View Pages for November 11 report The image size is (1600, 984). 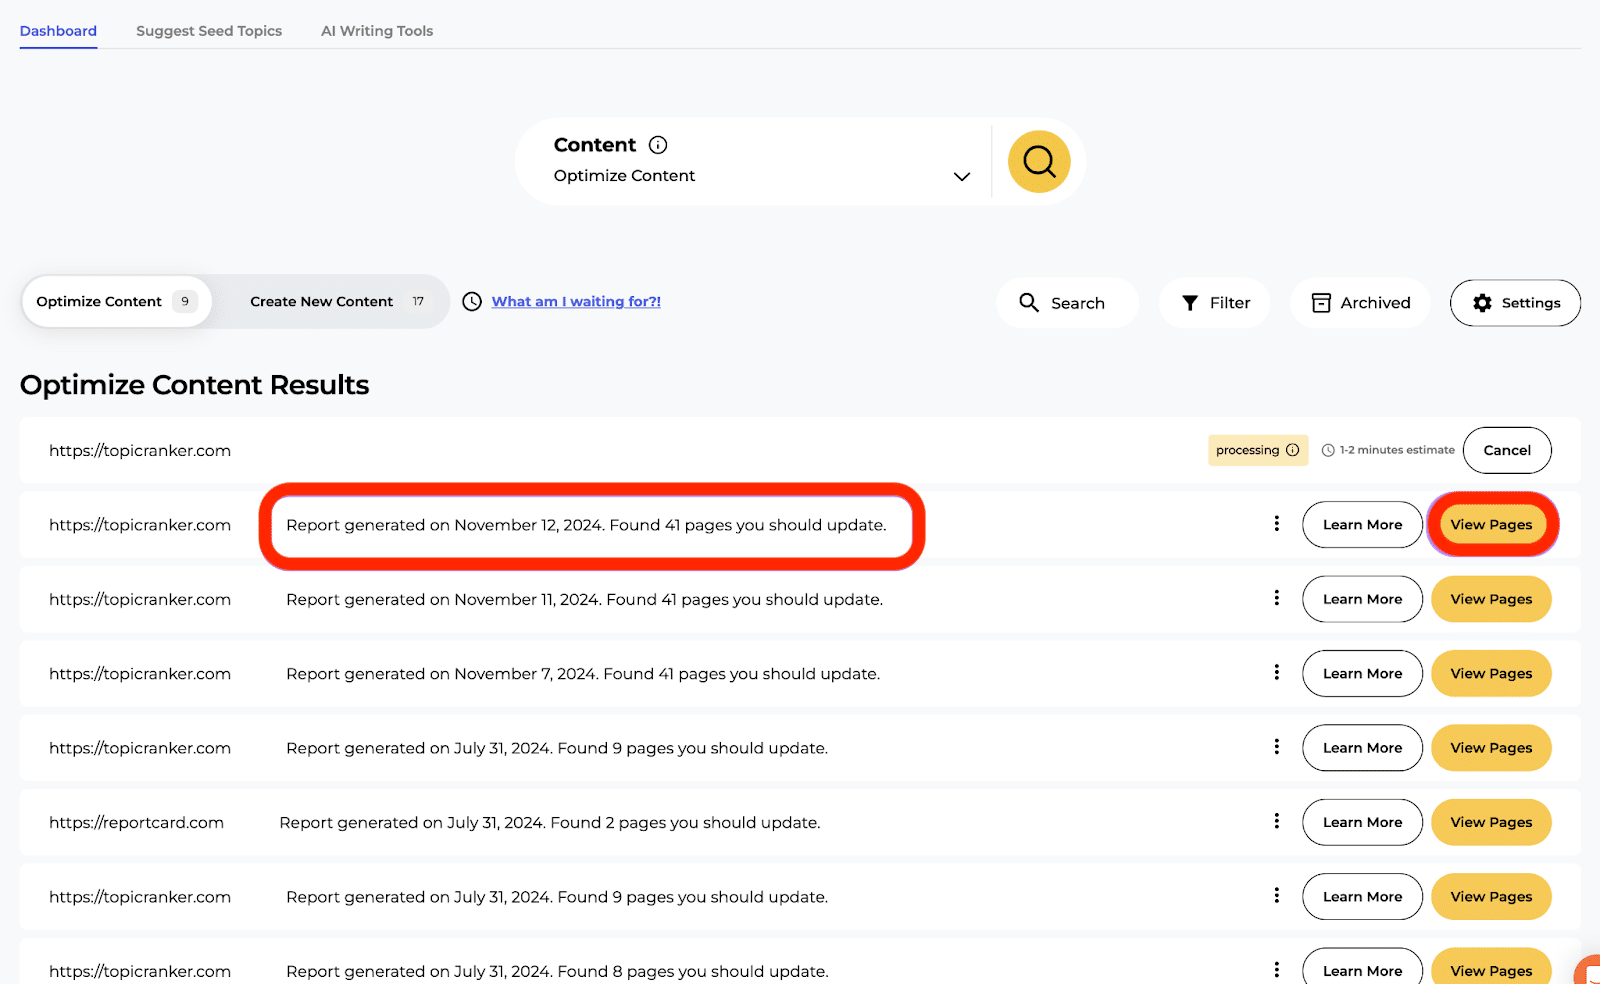pos(1491,599)
